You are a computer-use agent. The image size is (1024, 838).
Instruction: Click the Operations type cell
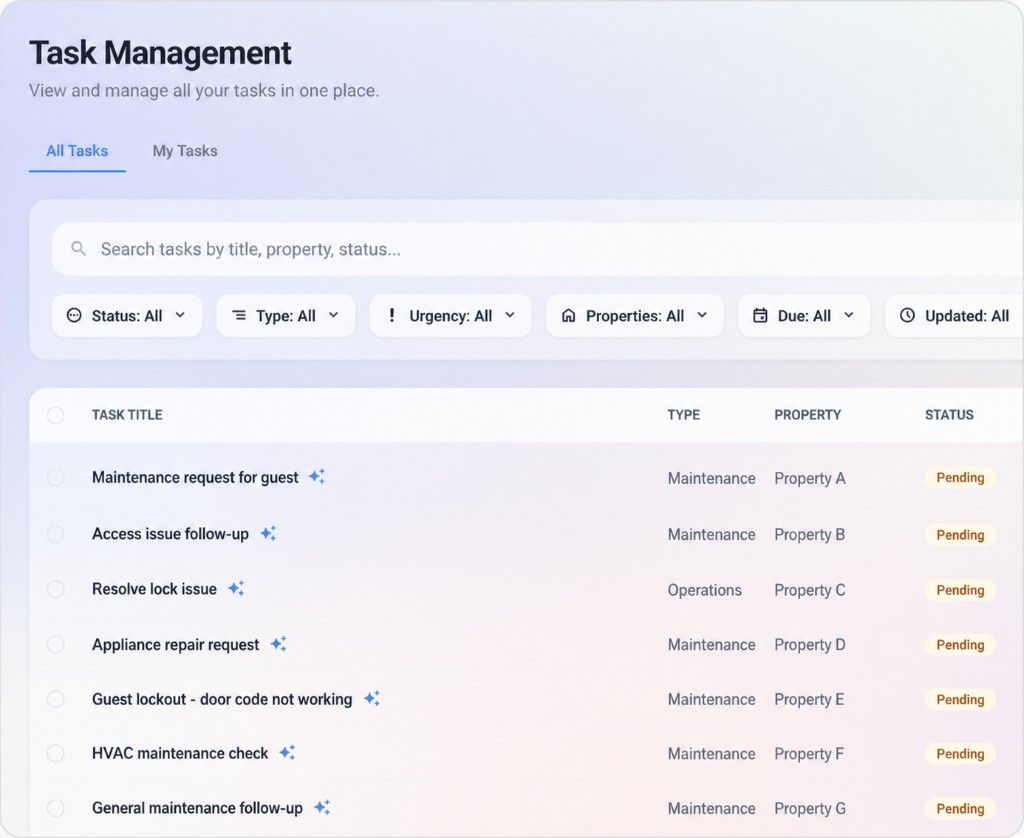click(705, 590)
